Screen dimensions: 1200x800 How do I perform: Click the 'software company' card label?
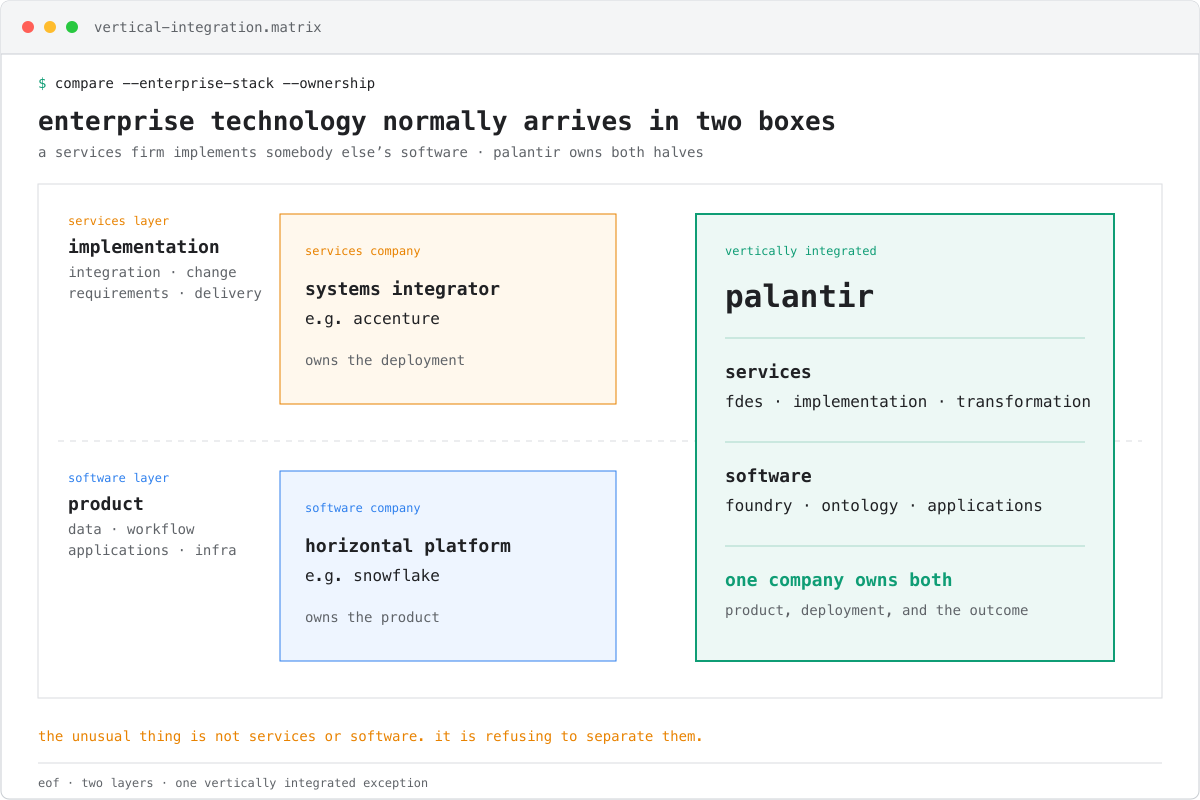pyautogui.click(x=363, y=508)
